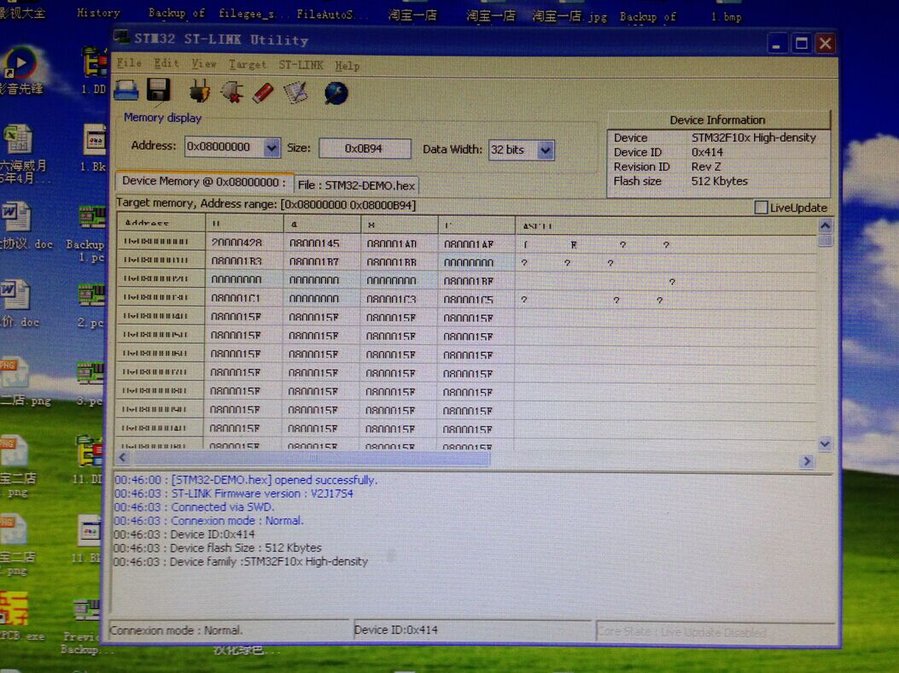Click the memory table's horizontal scrollbar right arrow

click(x=806, y=461)
